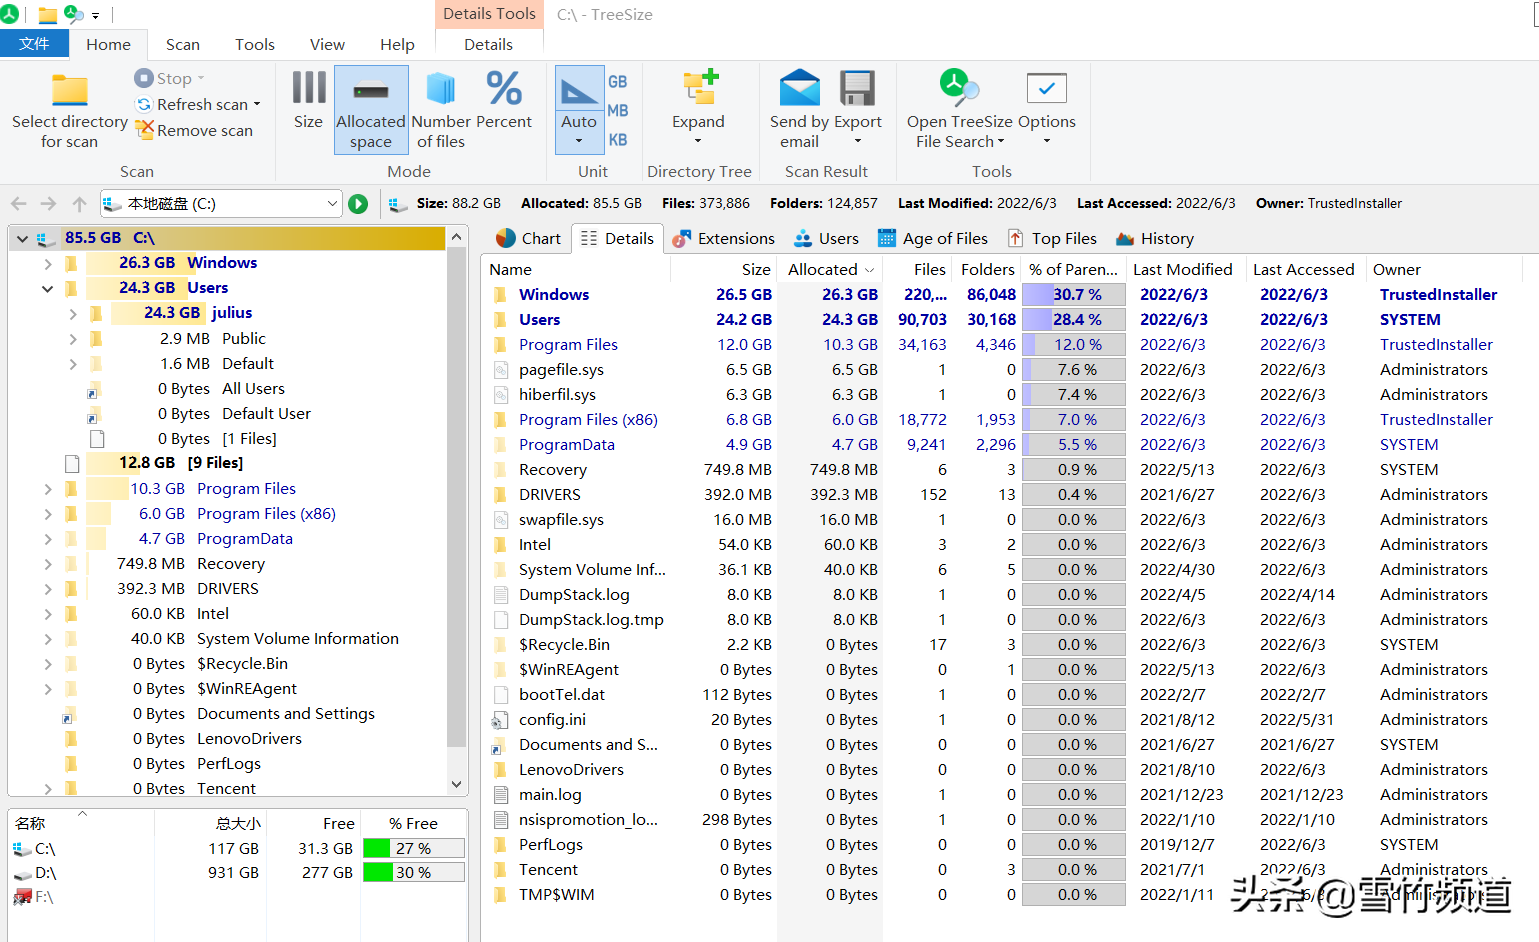Open TreeSize File Search tool
Screen dimensions: 1539x942
point(958,100)
